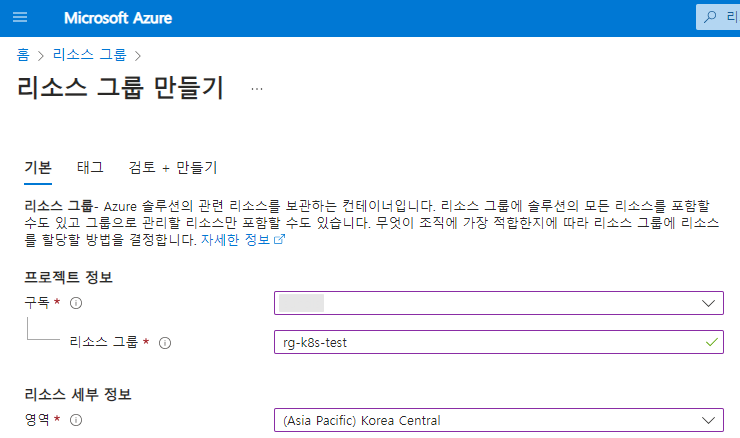Image resolution: width=740 pixels, height=438 pixels.
Task: Go to Microsoft Azure home logo
Action: [x=118, y=18]
